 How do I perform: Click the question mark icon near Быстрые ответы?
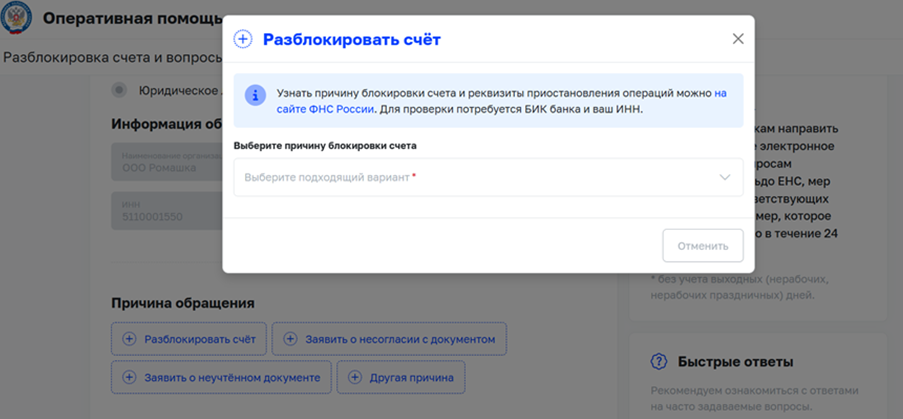tap(659, 362)
